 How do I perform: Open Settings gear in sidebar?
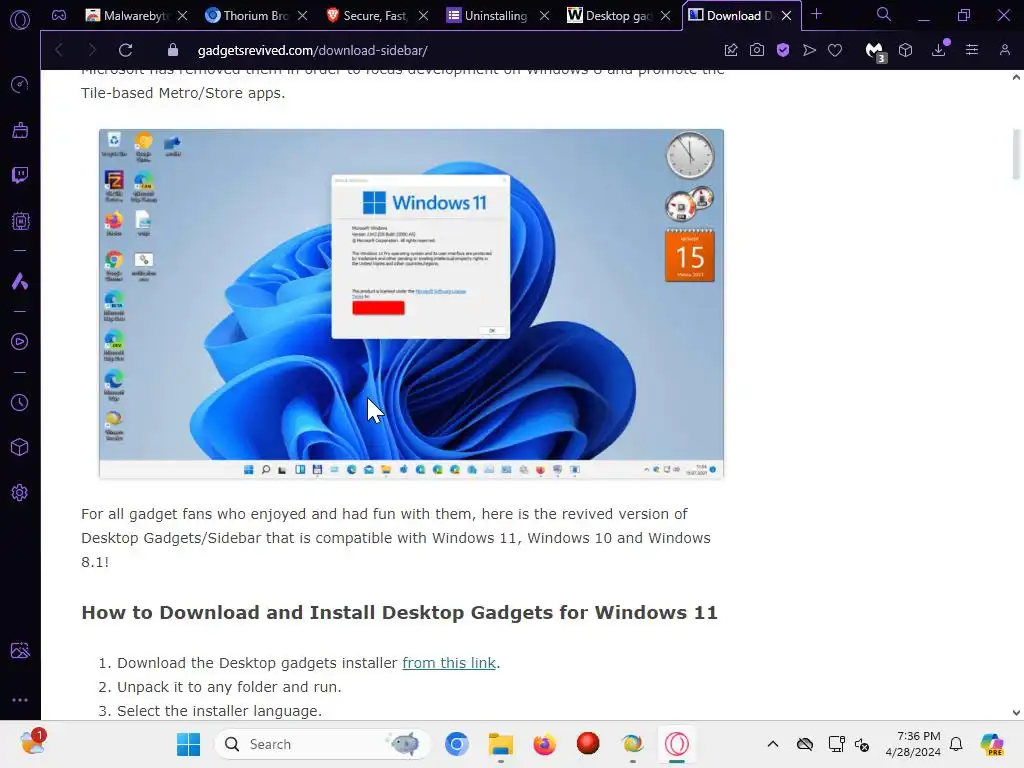[x=20, y=492]
